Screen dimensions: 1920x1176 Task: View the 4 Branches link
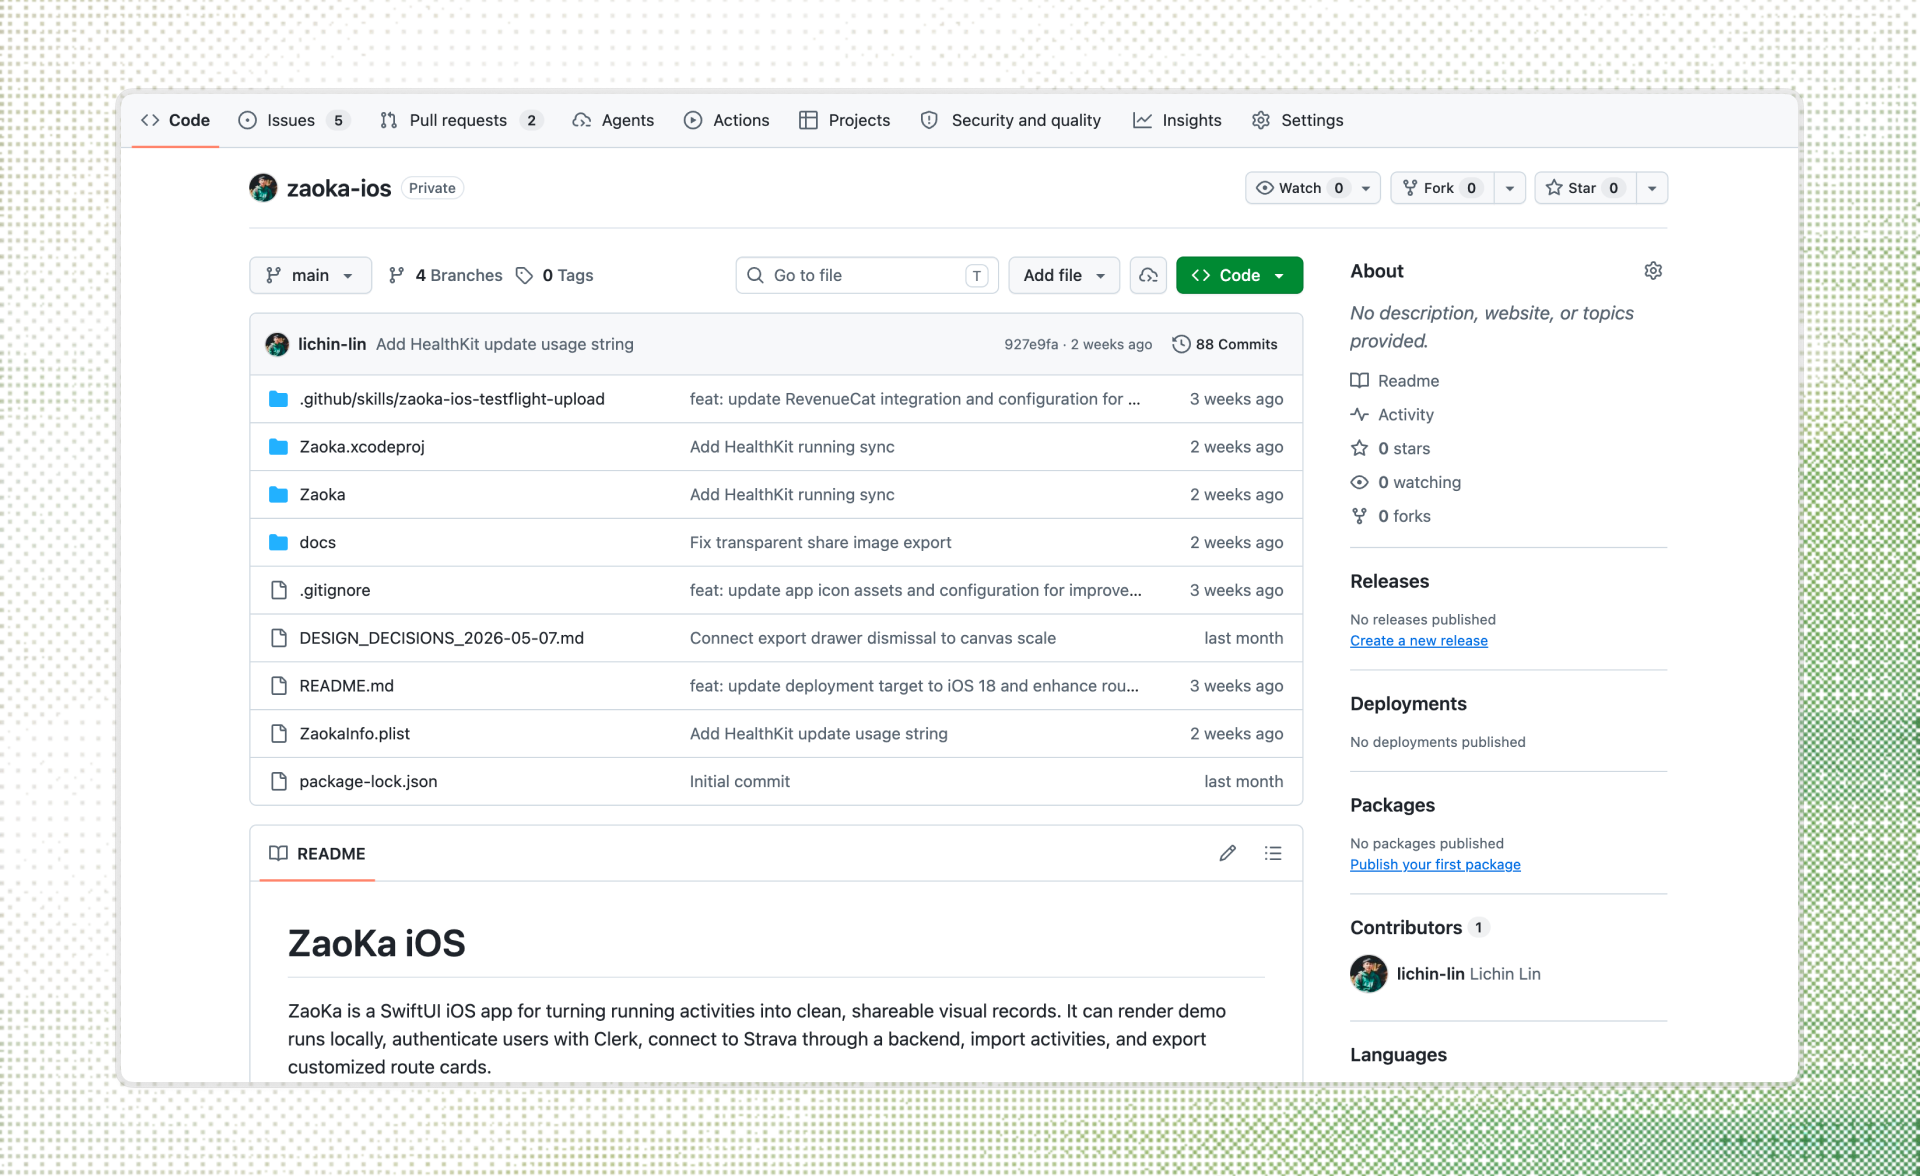click(445, 275)
